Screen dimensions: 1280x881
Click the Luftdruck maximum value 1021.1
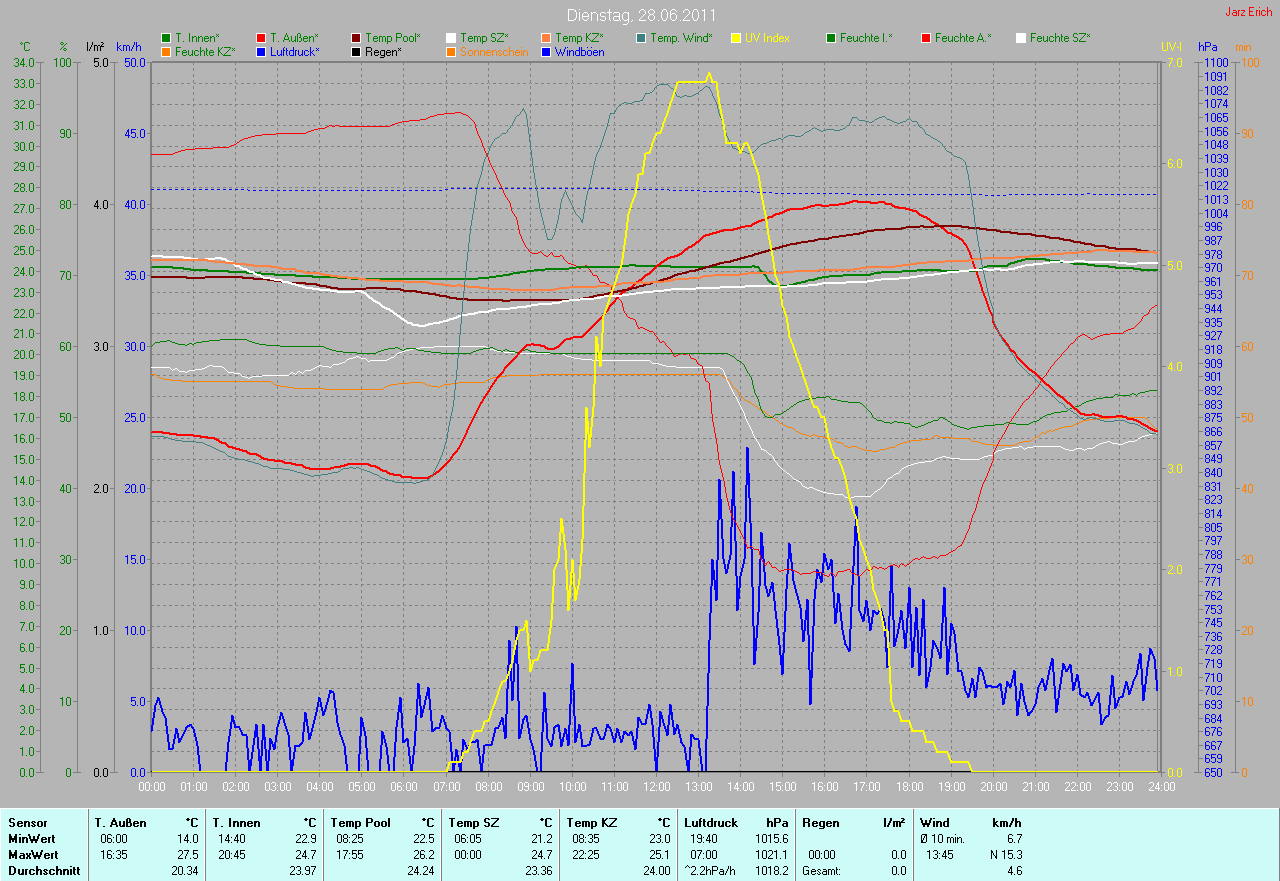(x=770, y=855)
